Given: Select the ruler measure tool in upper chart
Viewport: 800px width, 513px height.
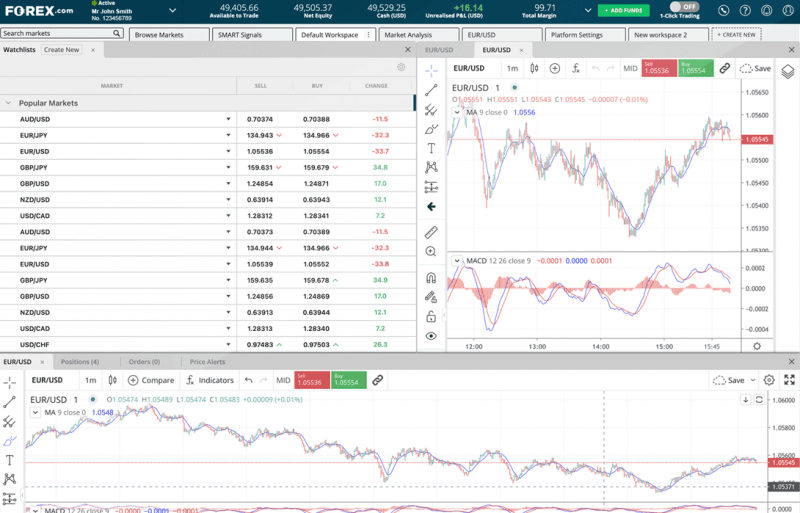Looking at the screenshot, I should [x=431, y=232].
